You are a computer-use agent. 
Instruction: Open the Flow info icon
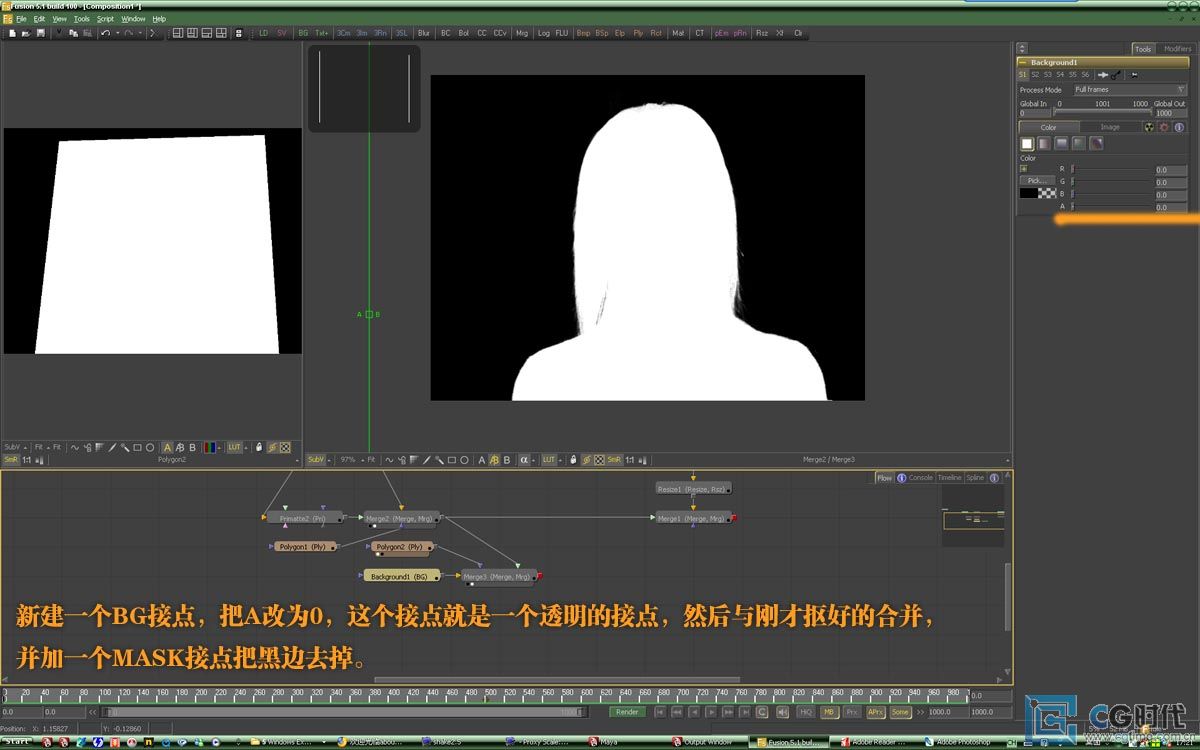(x=902, y=478)
